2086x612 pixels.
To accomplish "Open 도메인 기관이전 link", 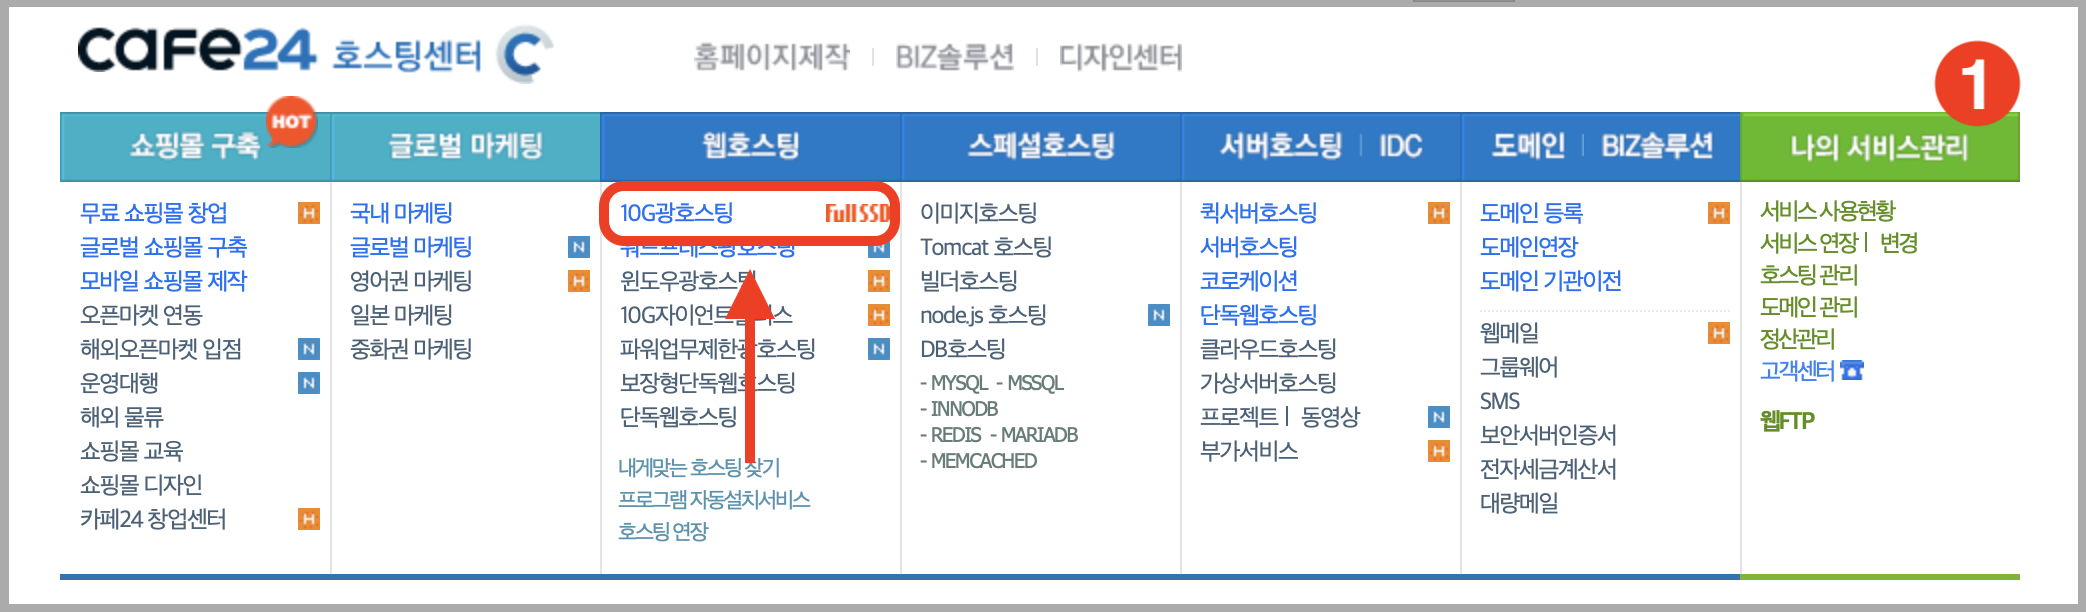I will tap(1551, 281).
